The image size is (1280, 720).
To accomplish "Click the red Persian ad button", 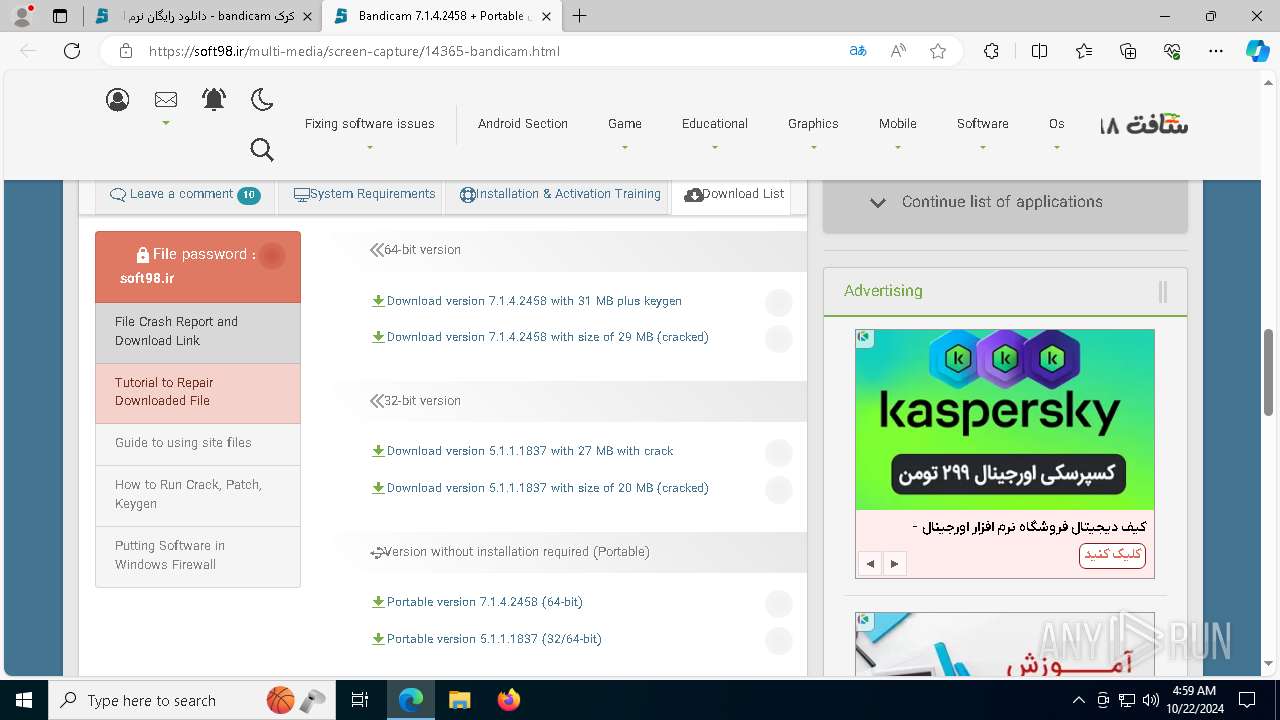I will (1112, 555).
